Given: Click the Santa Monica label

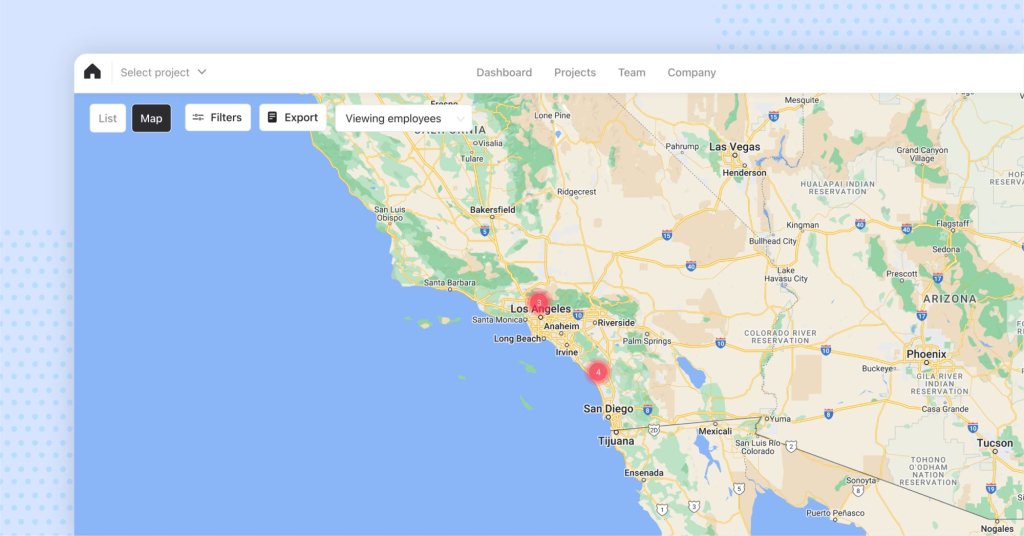Looking at the screenshot, I should 498,320.
